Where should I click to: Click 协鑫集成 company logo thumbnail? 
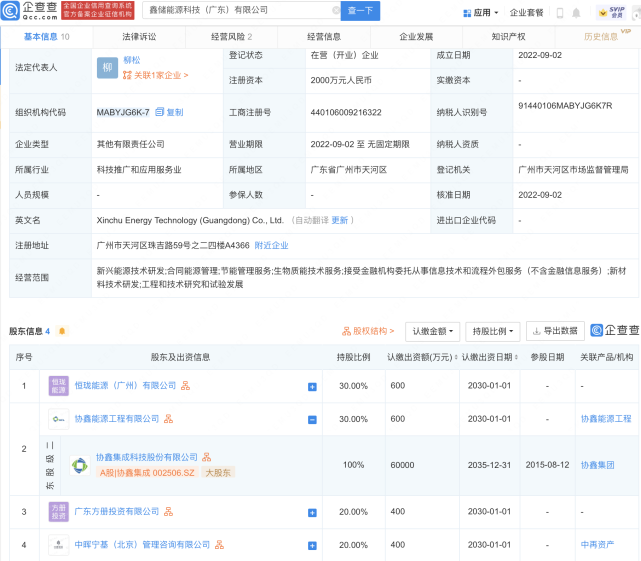79,465
